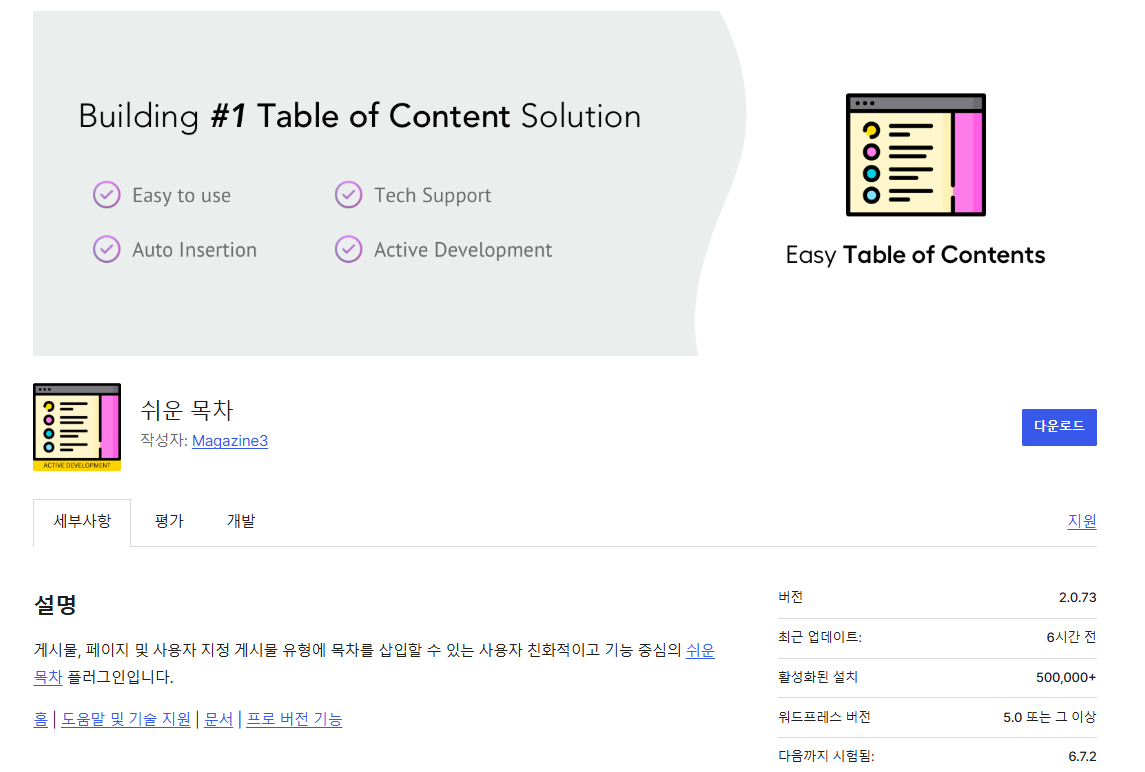This screenshot has height=772, width=1145.
Task: Click the 최근 업데이트 label
Action: [x=819, y=637]
